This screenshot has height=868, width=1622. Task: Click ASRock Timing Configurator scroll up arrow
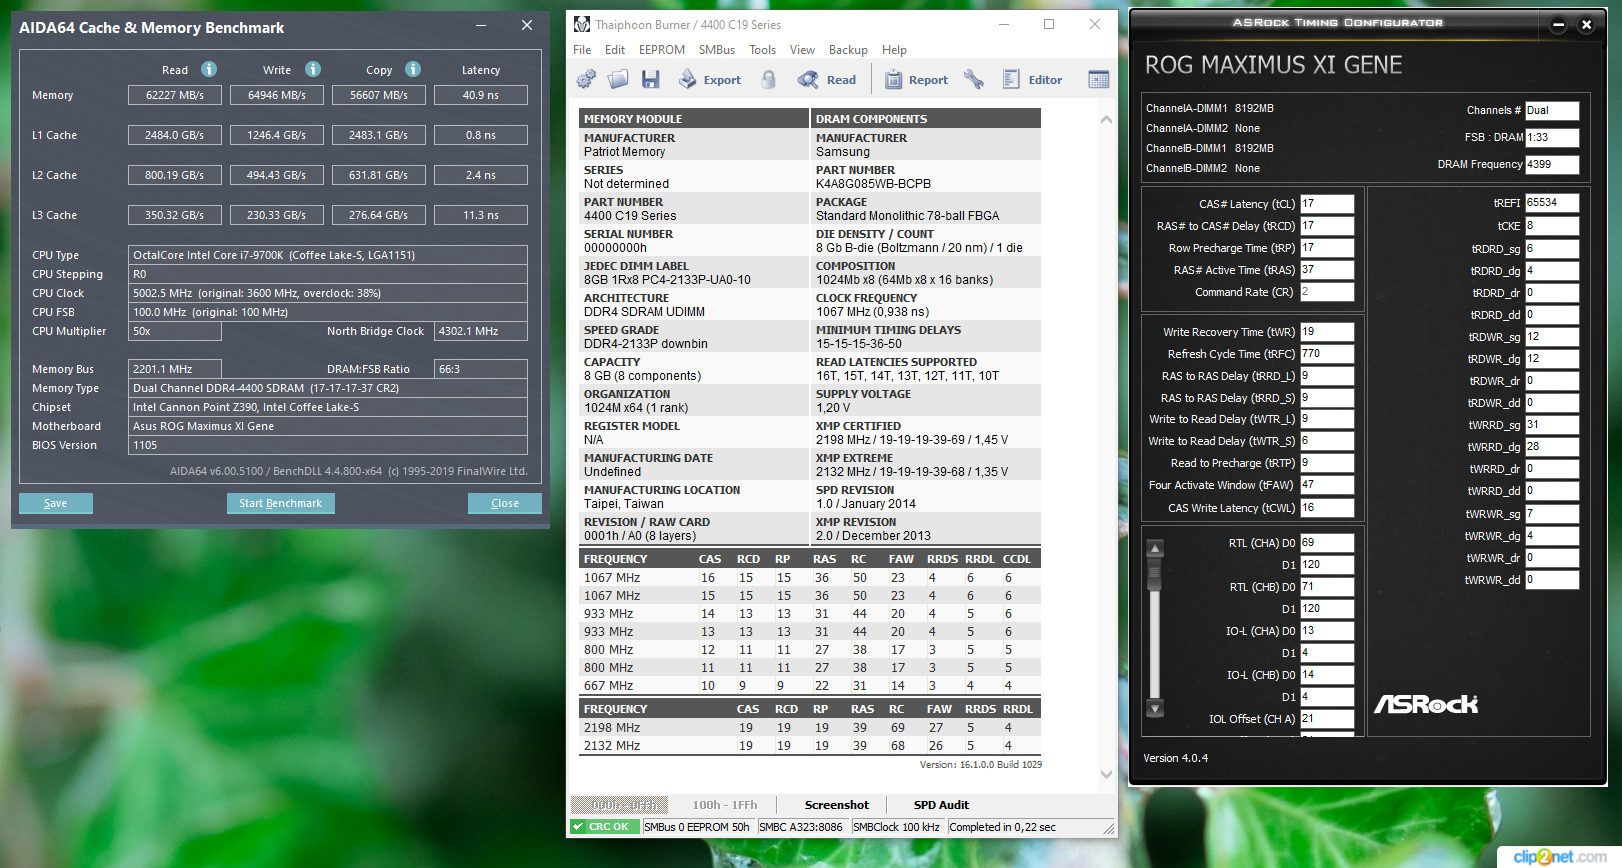tap(1155, 548)
